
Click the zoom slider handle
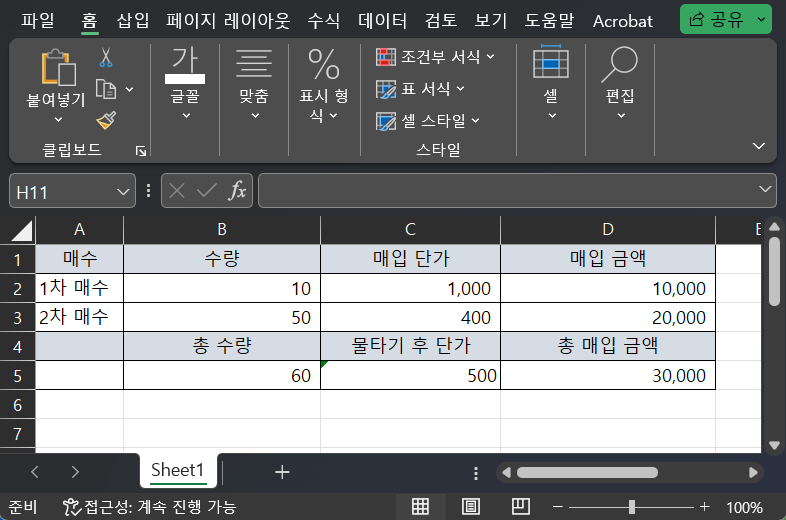pyautogui.click(x=632, y=507)
